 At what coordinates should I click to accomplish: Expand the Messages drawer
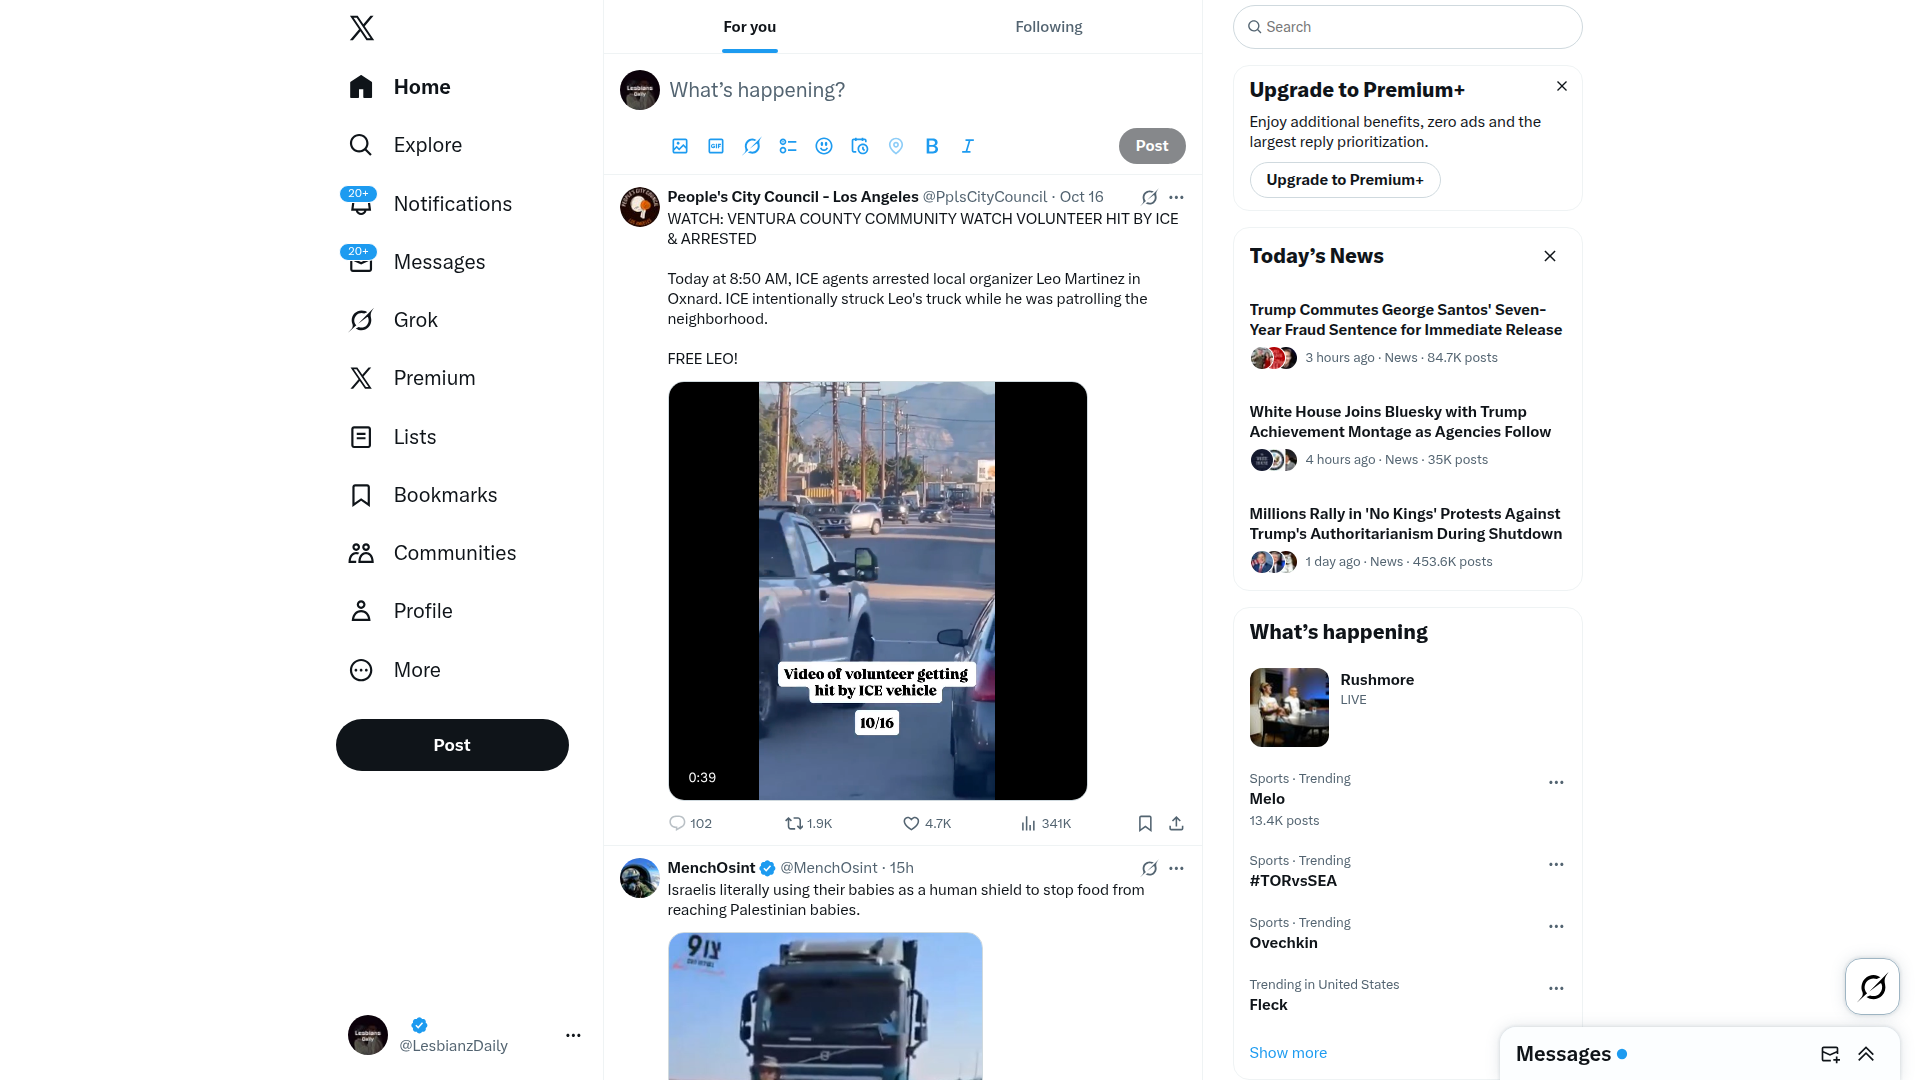coord(1866,1054)
